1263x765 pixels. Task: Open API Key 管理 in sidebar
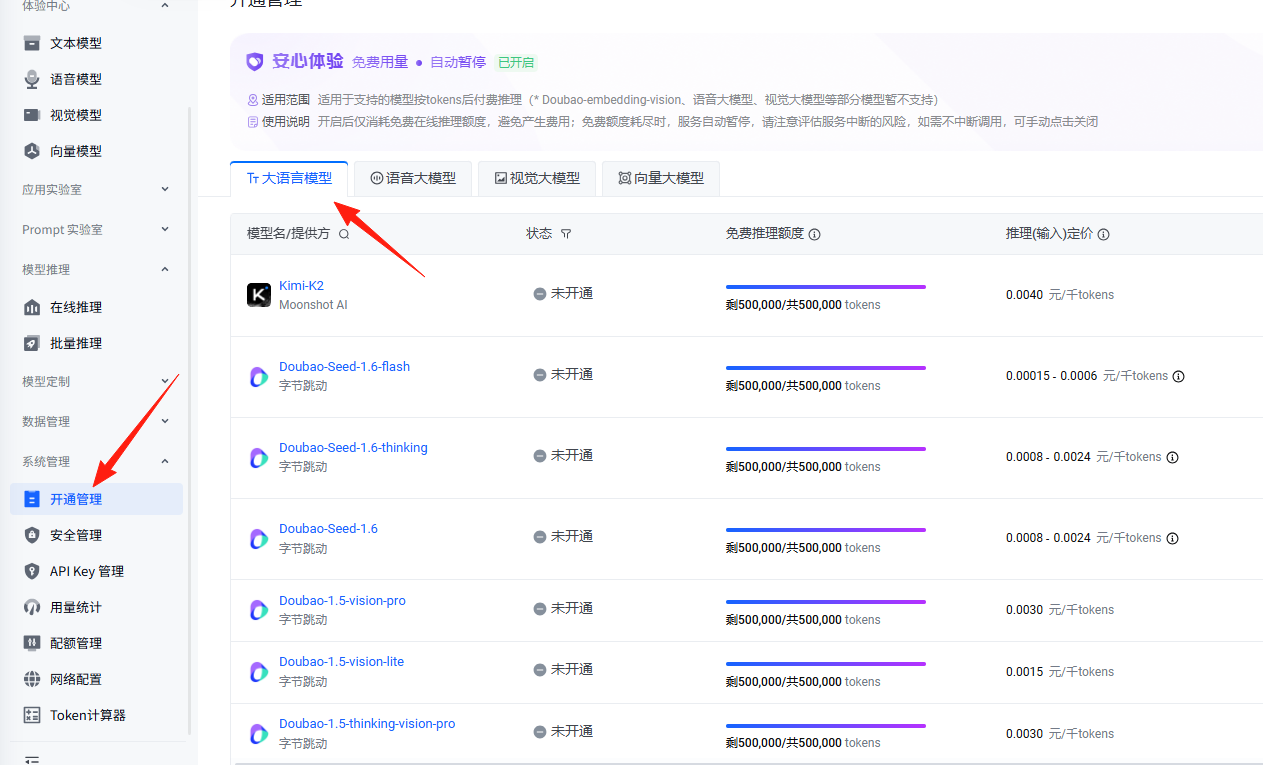(87, 571)
